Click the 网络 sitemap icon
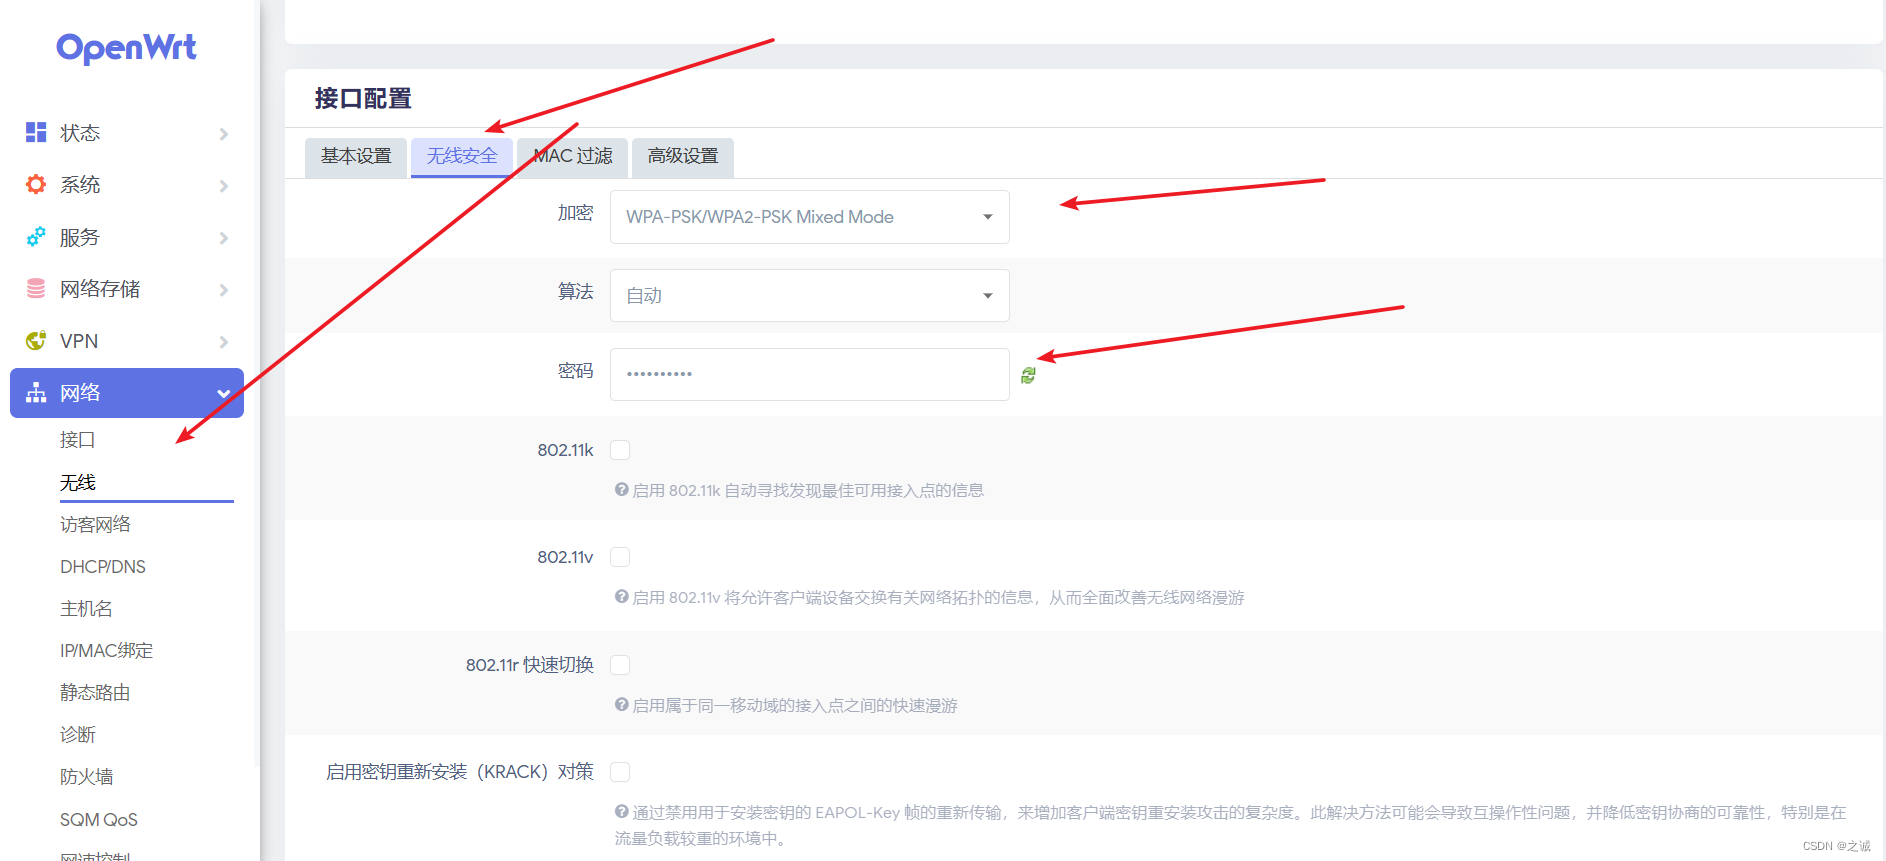This screenshot has width=1886, height=861. [x=36, y=393]
